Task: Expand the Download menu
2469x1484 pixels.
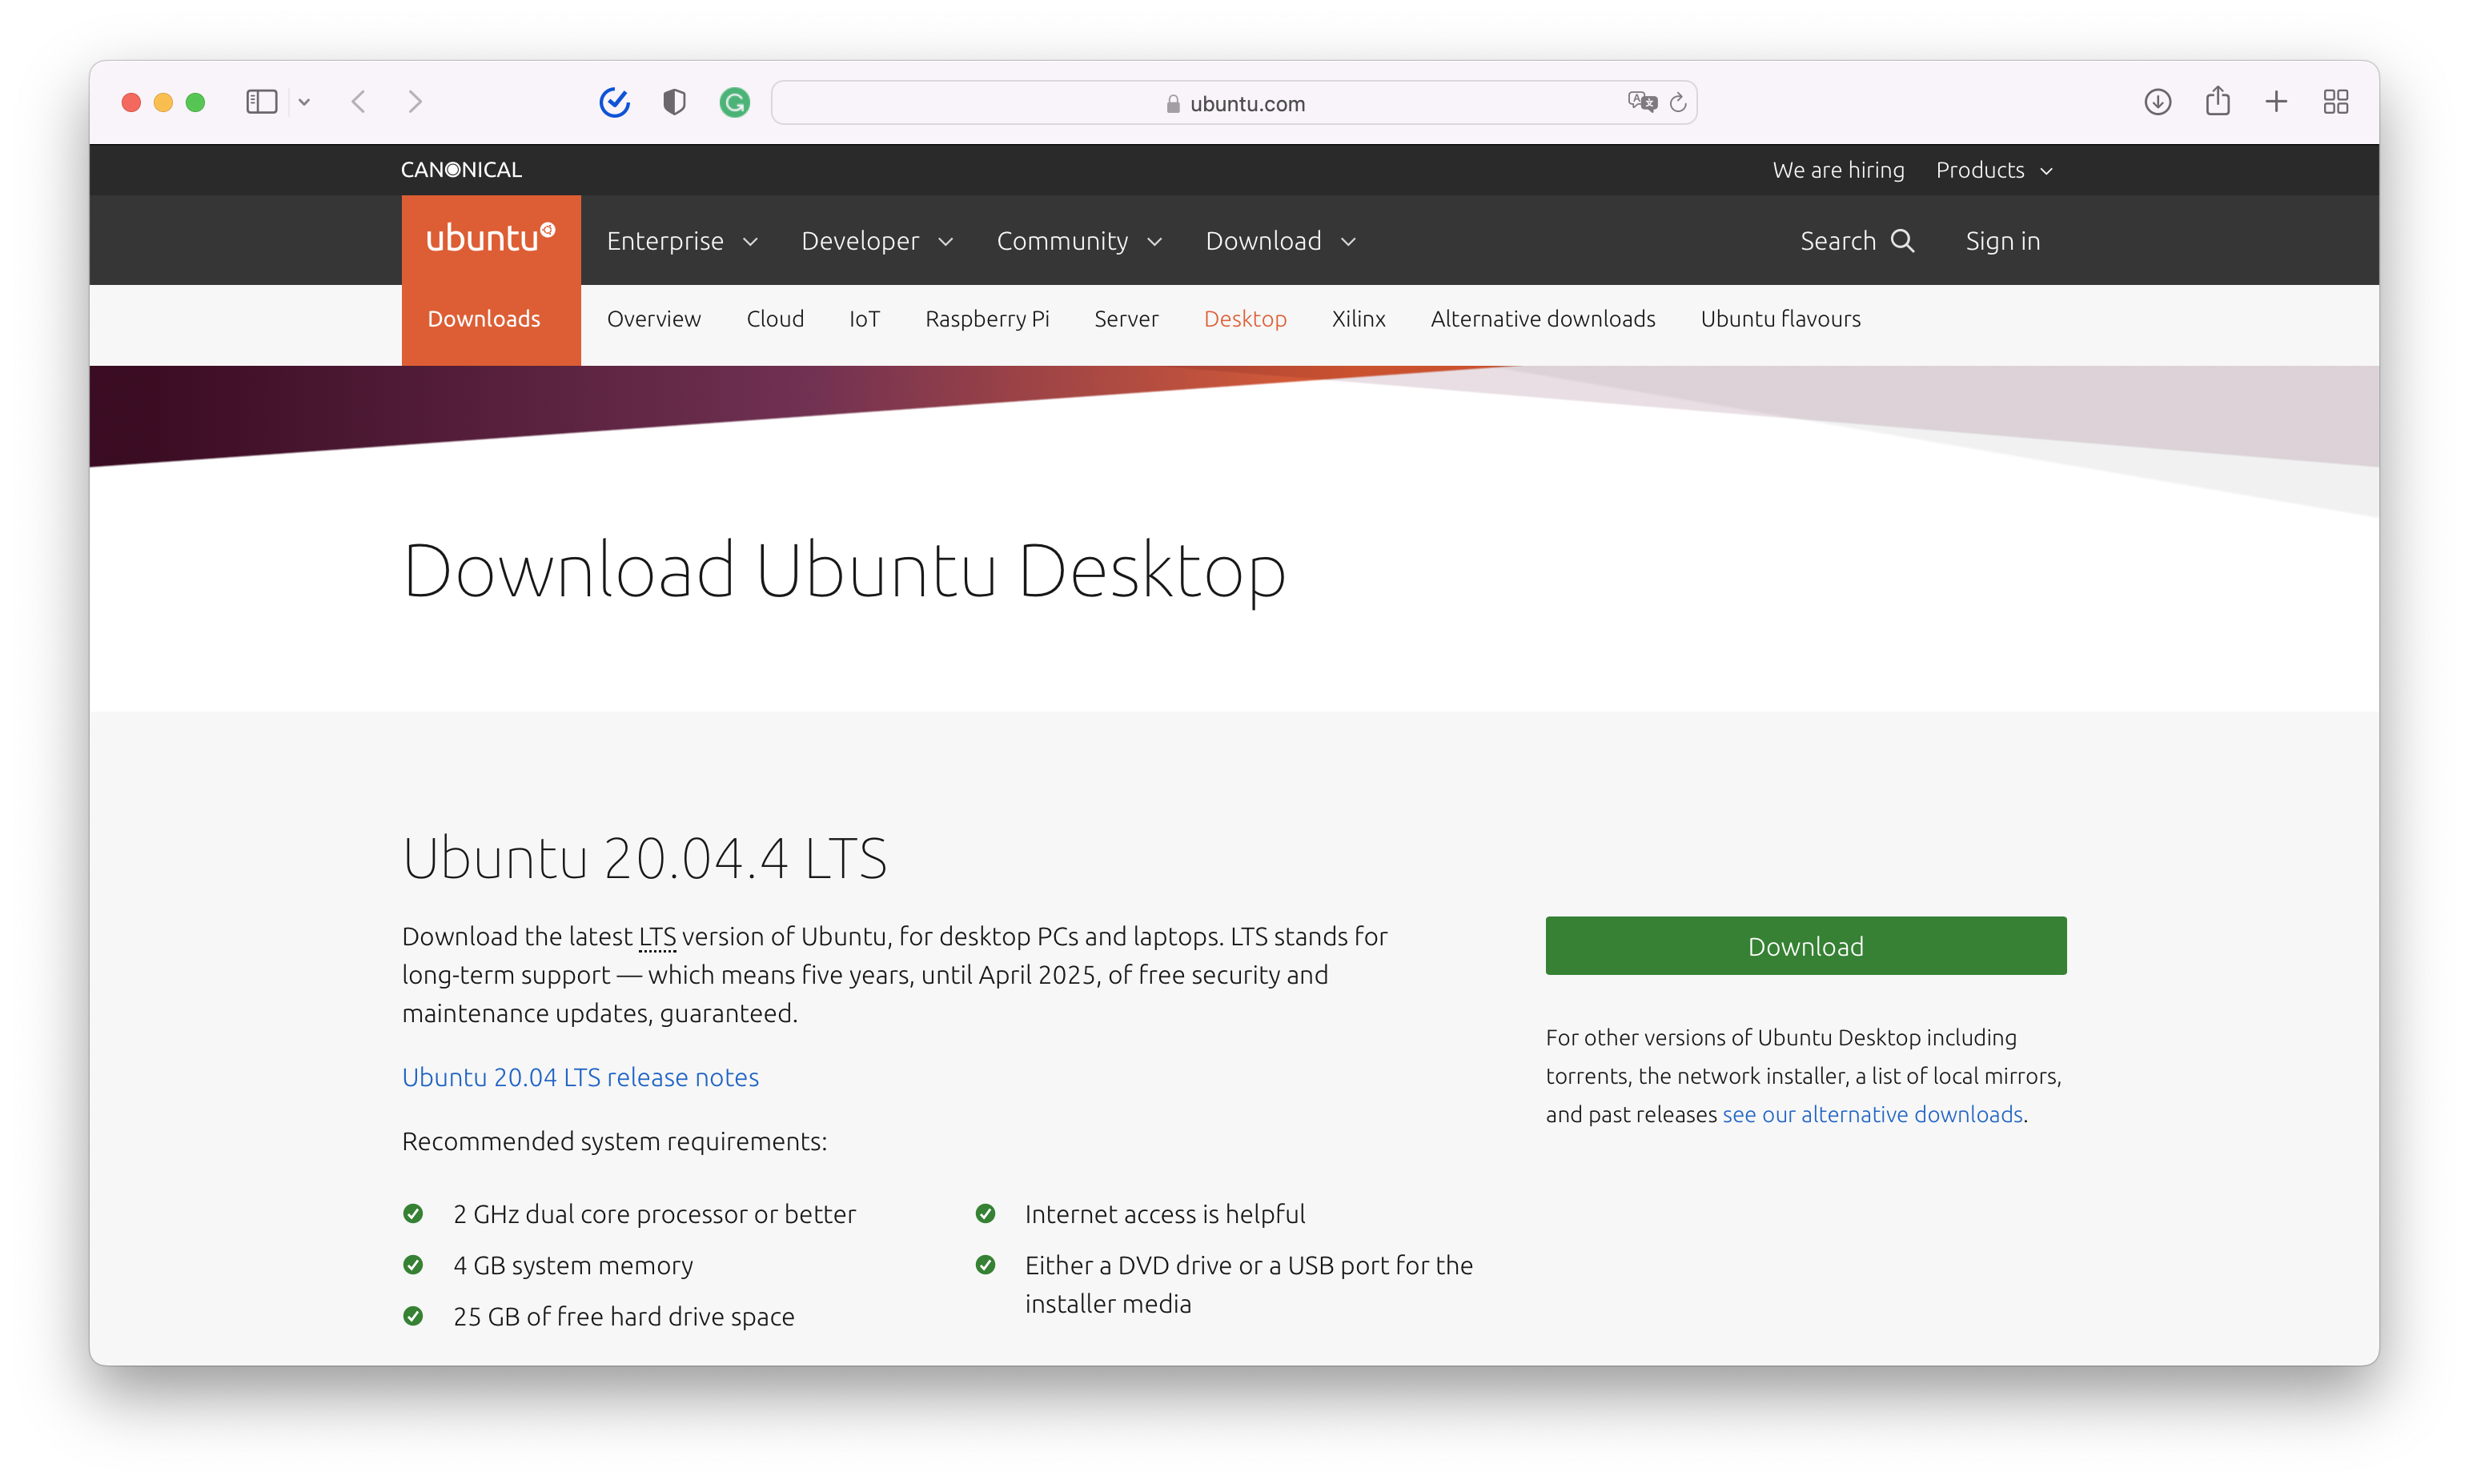Action: point(1280,241)
